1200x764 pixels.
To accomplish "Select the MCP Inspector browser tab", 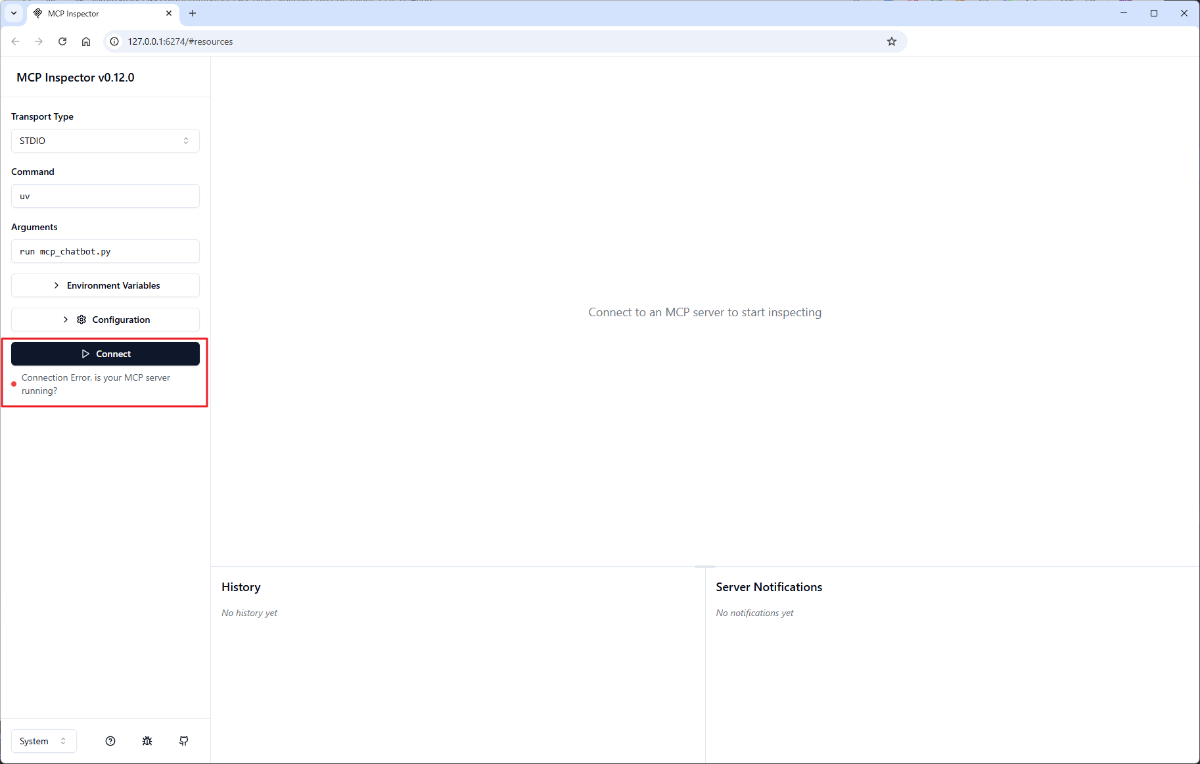I will [x=103, y=13].
